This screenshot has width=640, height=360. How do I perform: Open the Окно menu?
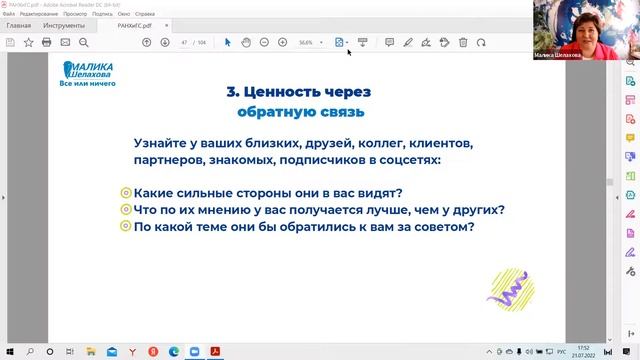pos(124,14)
